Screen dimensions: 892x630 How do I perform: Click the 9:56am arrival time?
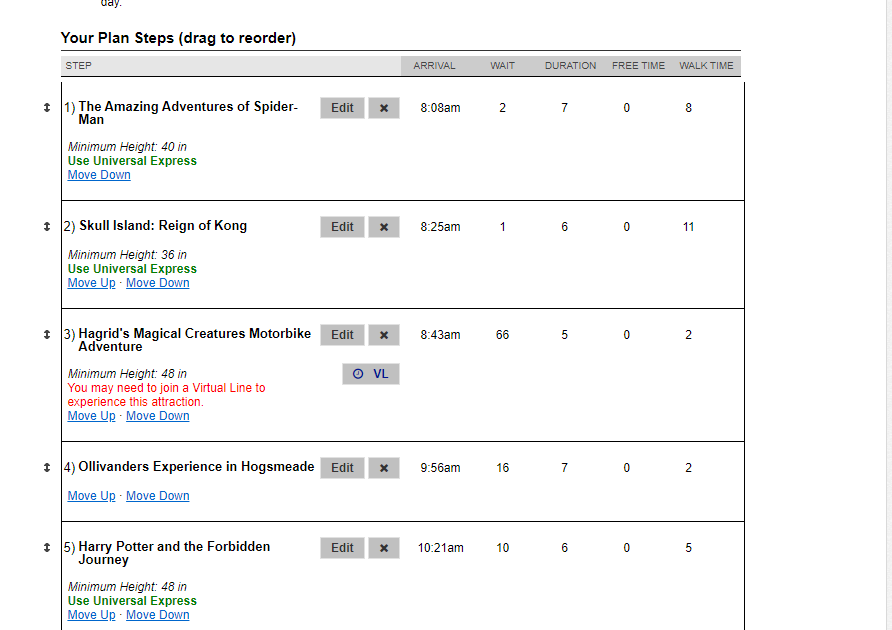click(440, 468)
